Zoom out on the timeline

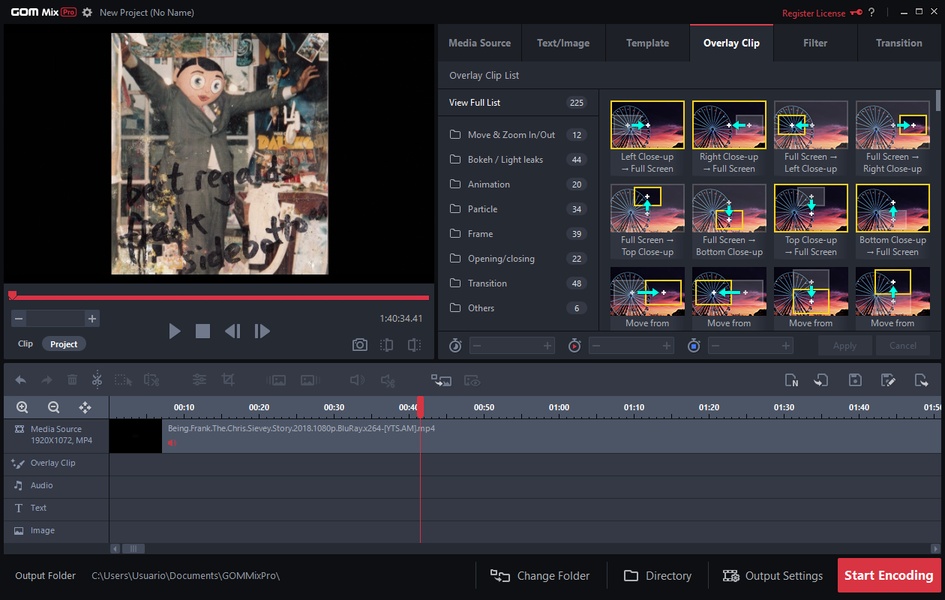pyautogui.click(x=54, y=407)
